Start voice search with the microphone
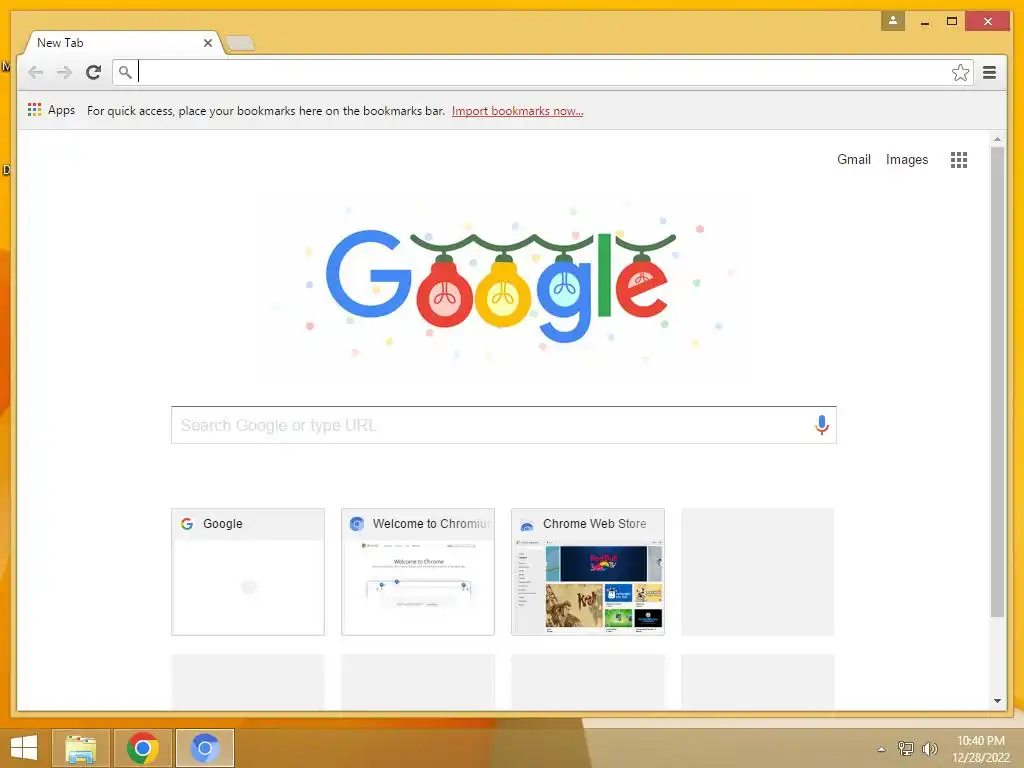 pyautogui.click(x=822, y=425)
